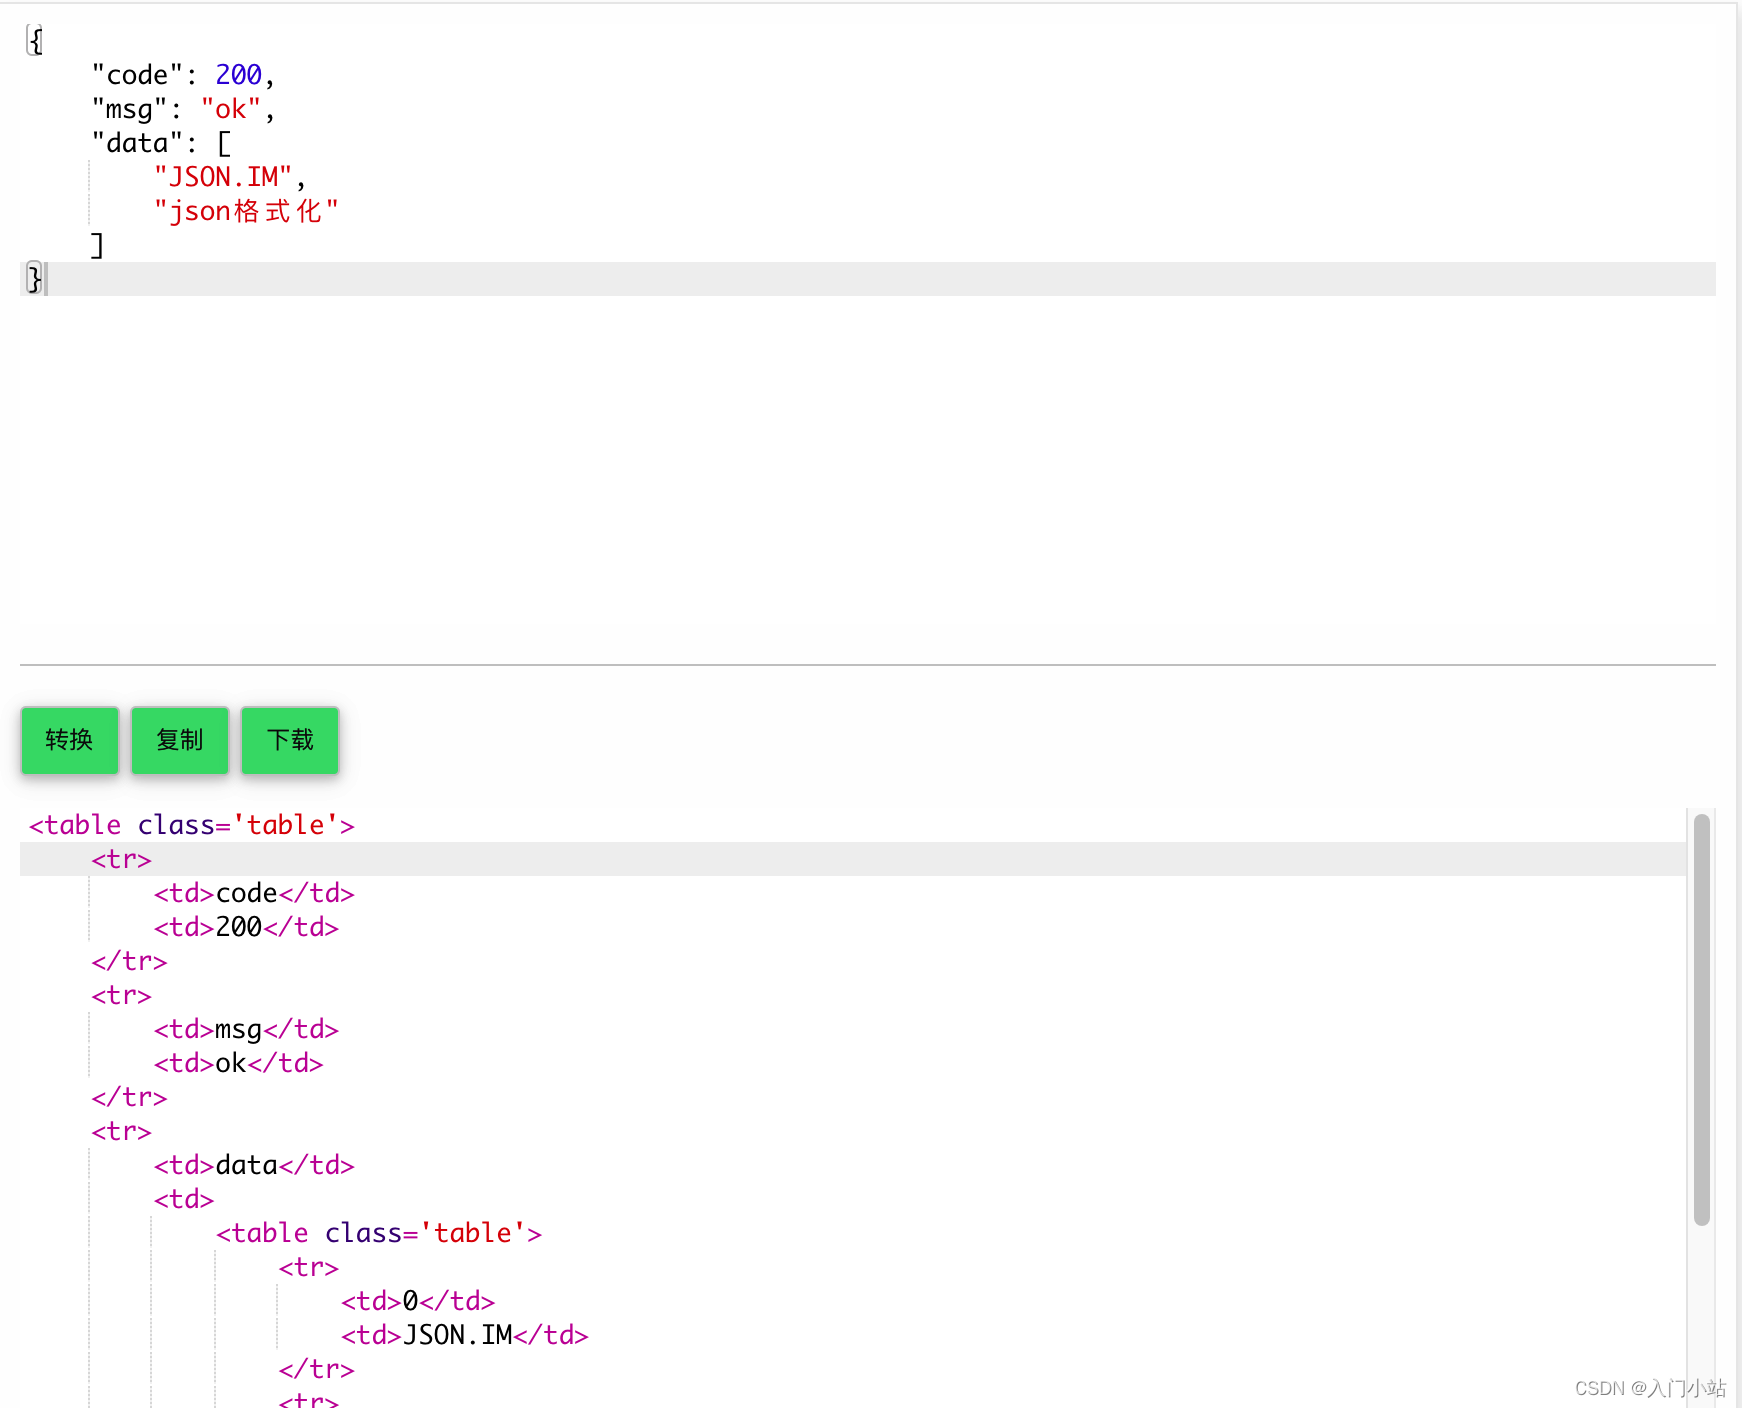Click the <td>200</td> line in output

(x=246, y=927)
